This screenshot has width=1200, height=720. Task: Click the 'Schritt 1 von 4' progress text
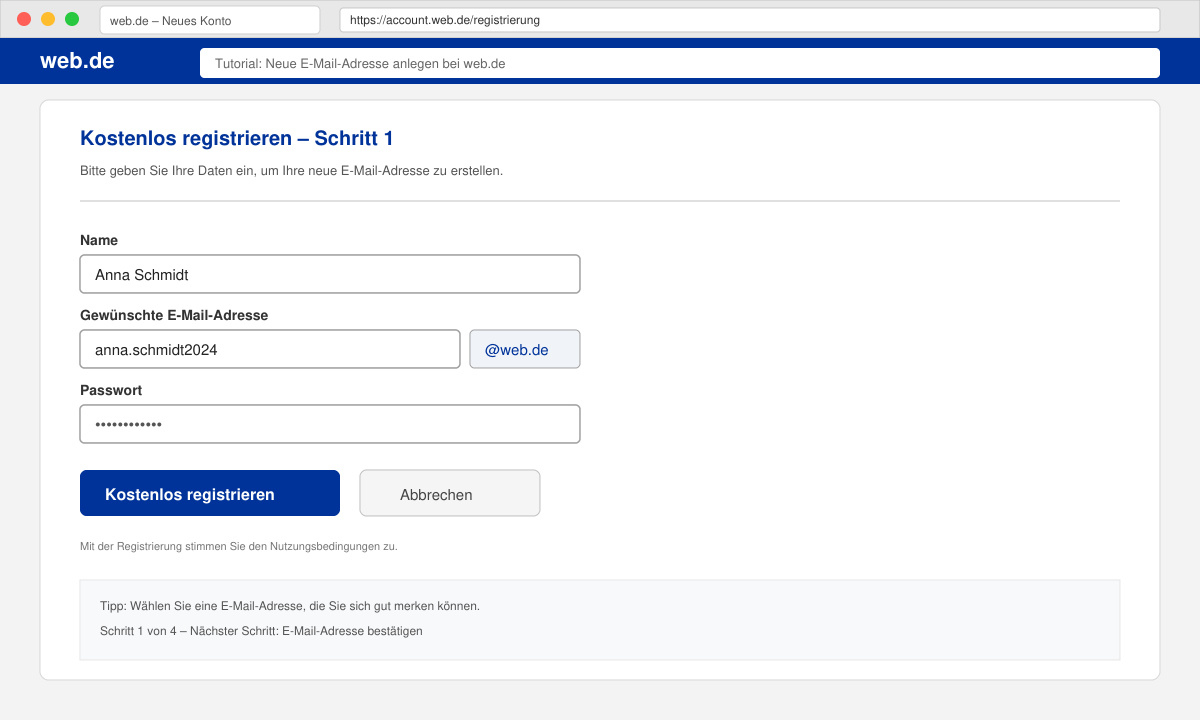pos(261,631)
